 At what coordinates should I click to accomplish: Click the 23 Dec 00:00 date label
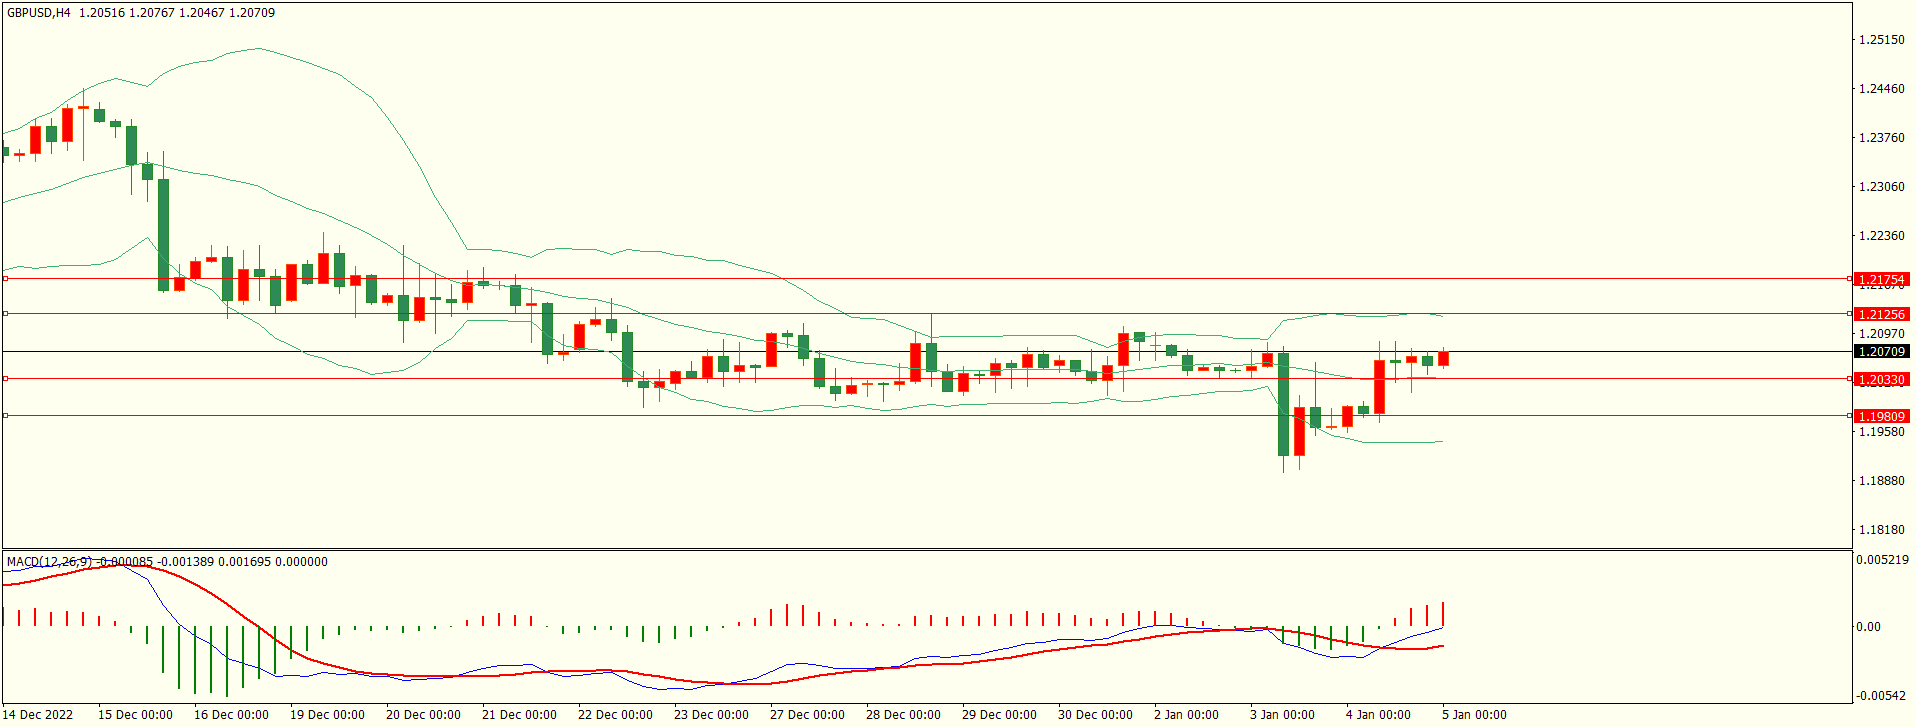pyautogui.click(x=711, y=715)
